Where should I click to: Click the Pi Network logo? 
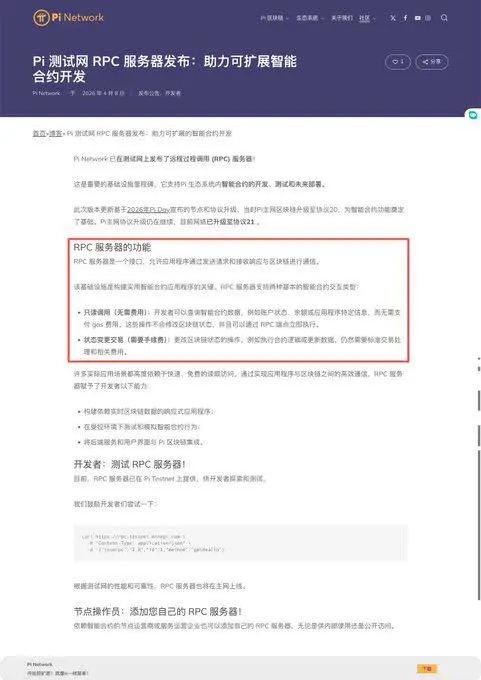(x=69, y=18)
